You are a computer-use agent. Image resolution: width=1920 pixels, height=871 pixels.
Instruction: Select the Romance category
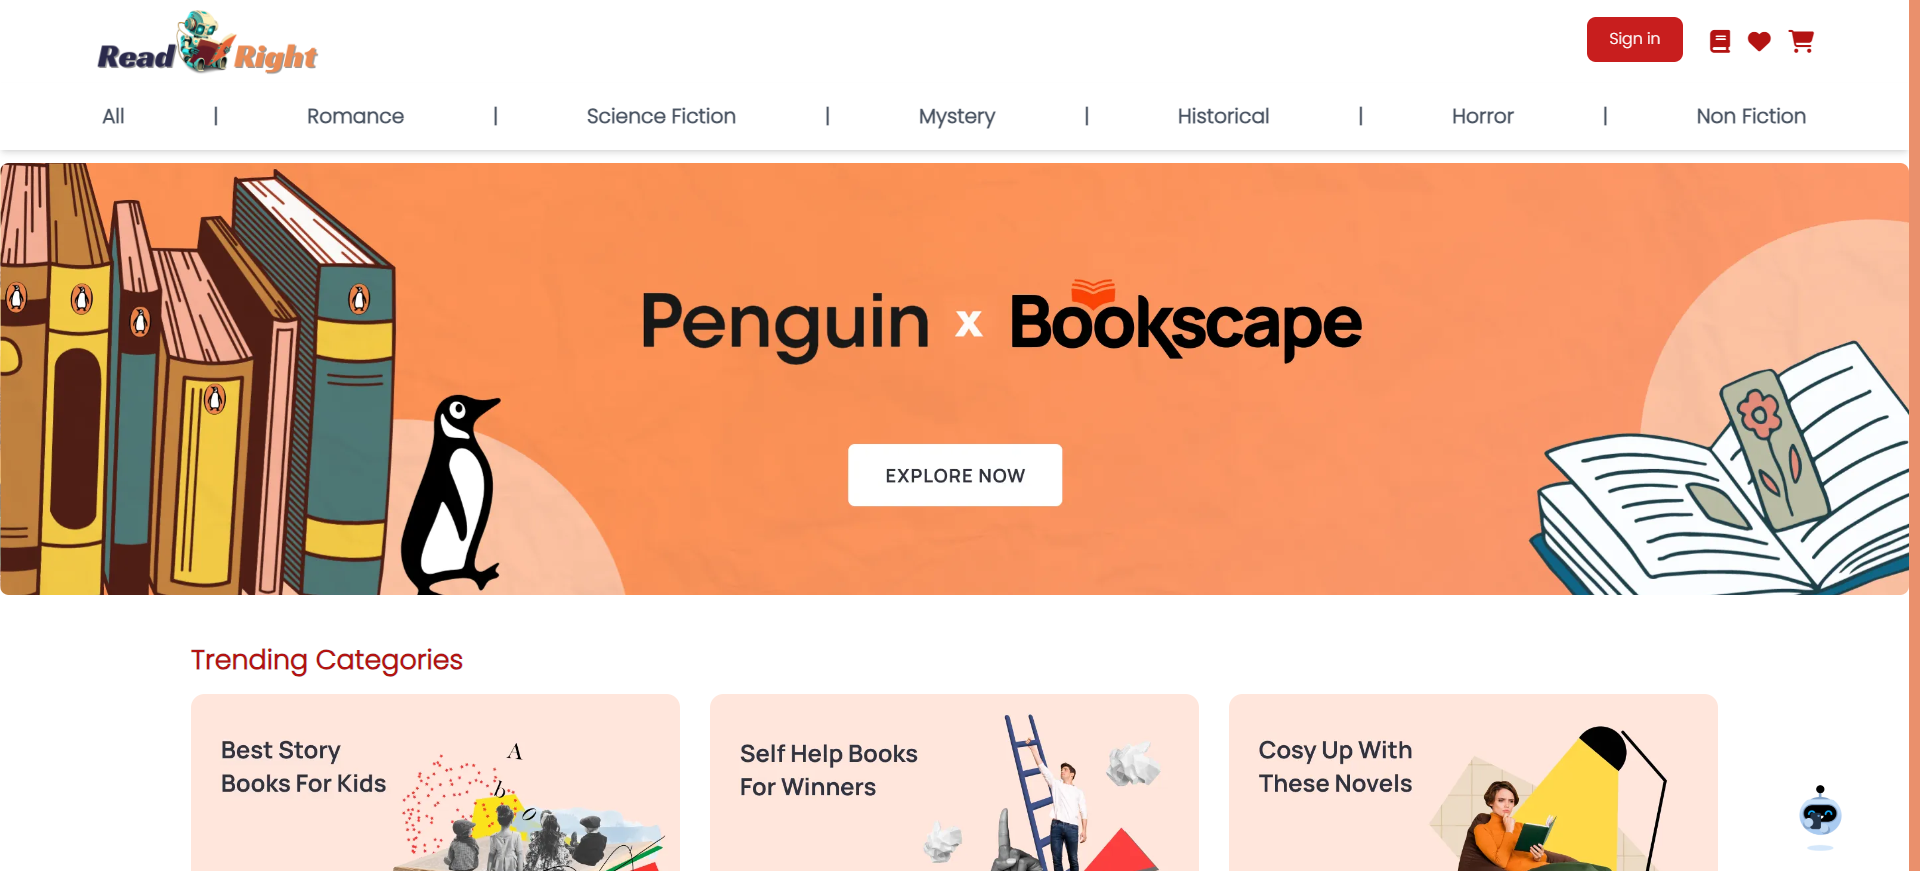pos(355,116)
